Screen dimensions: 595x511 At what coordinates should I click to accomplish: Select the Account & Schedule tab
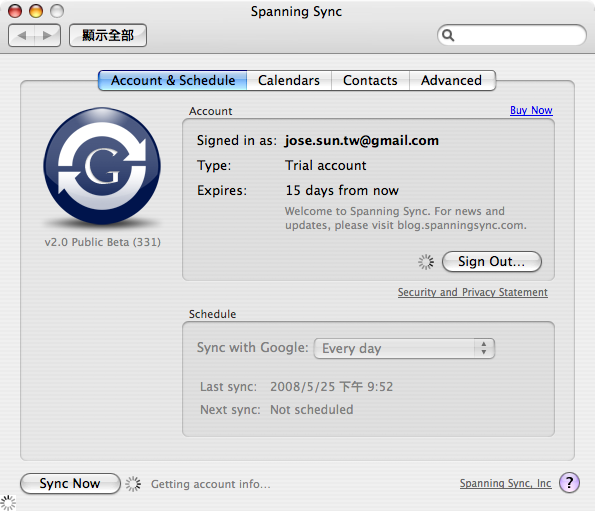pyautogui.click(x=173, y=80)
